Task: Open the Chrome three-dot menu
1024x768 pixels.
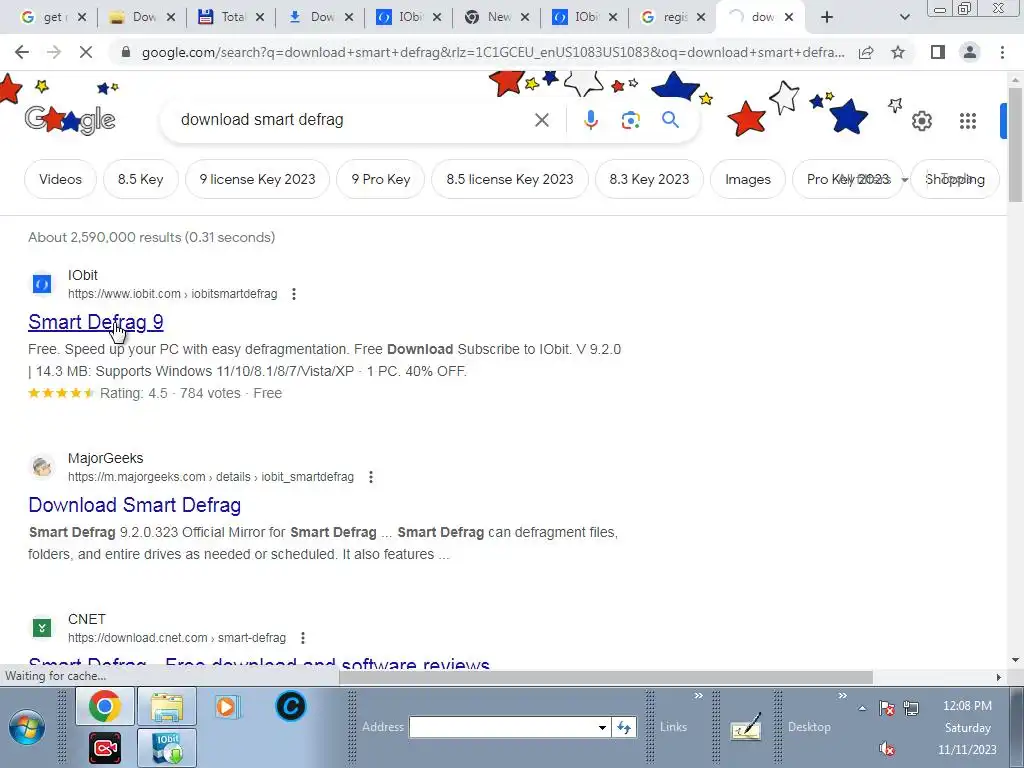Action: tap(1002, 52)
